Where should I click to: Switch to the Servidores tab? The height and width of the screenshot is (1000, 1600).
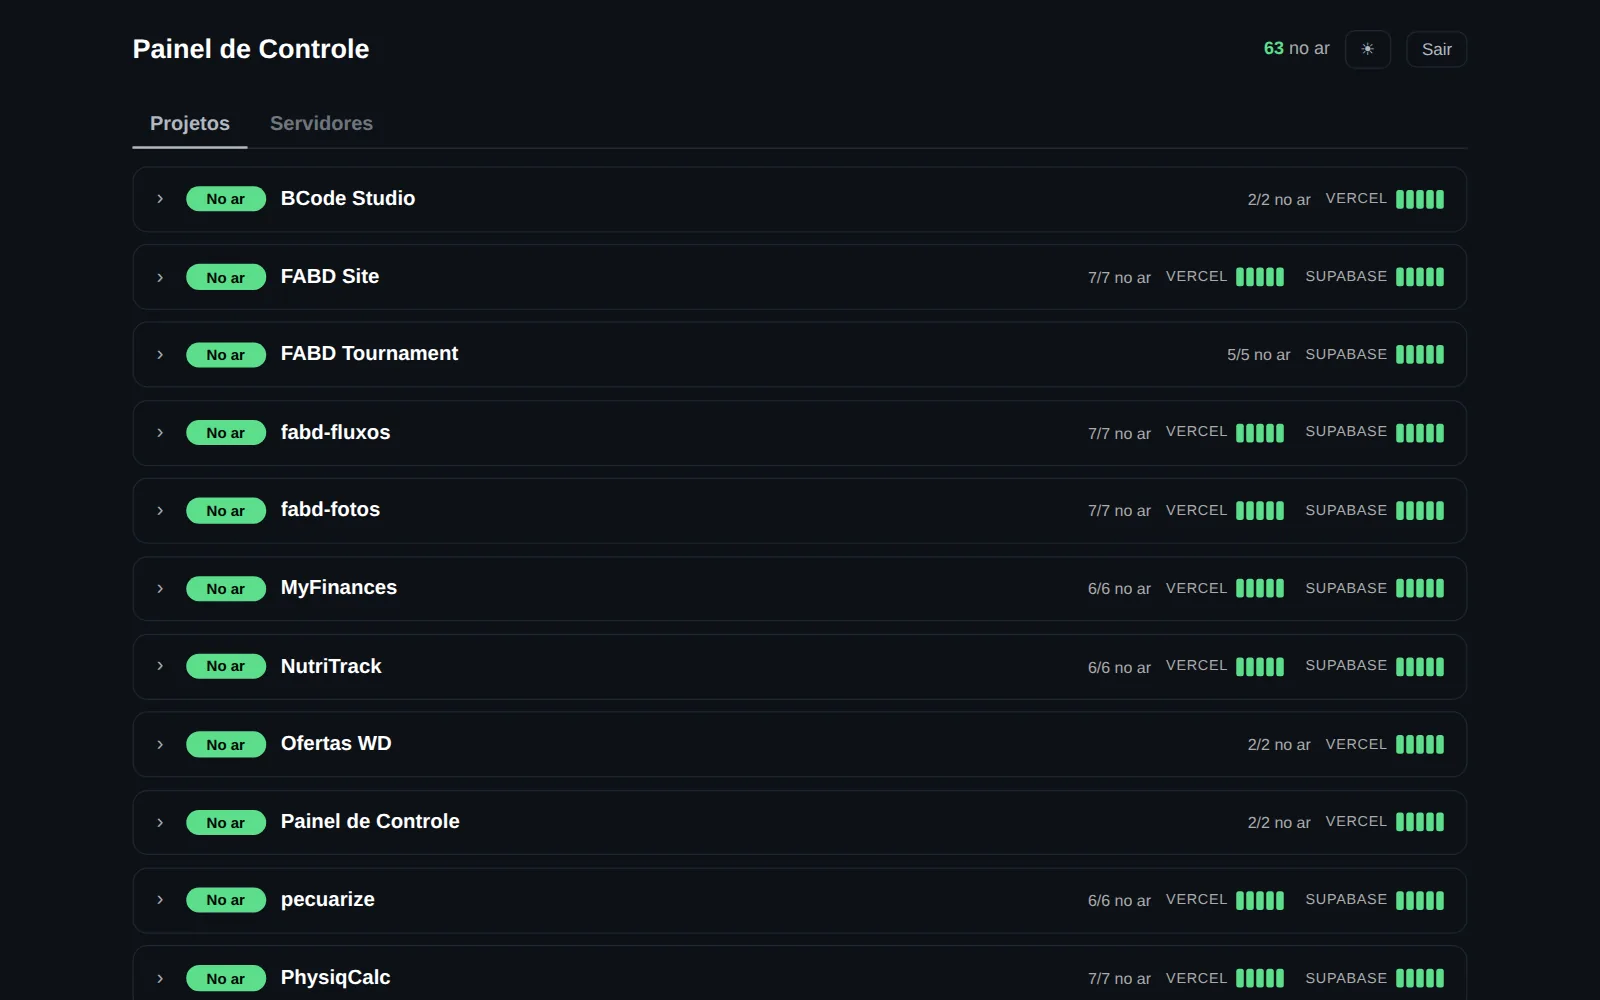coord(321,123)
